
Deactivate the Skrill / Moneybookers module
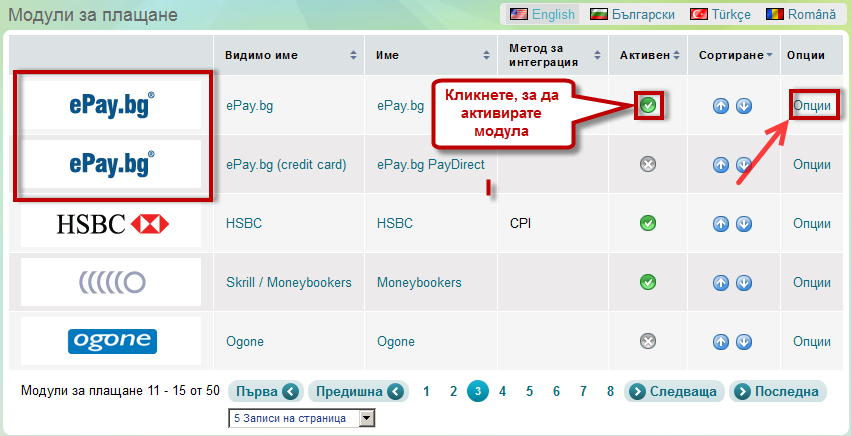click(x=648, y=283)
